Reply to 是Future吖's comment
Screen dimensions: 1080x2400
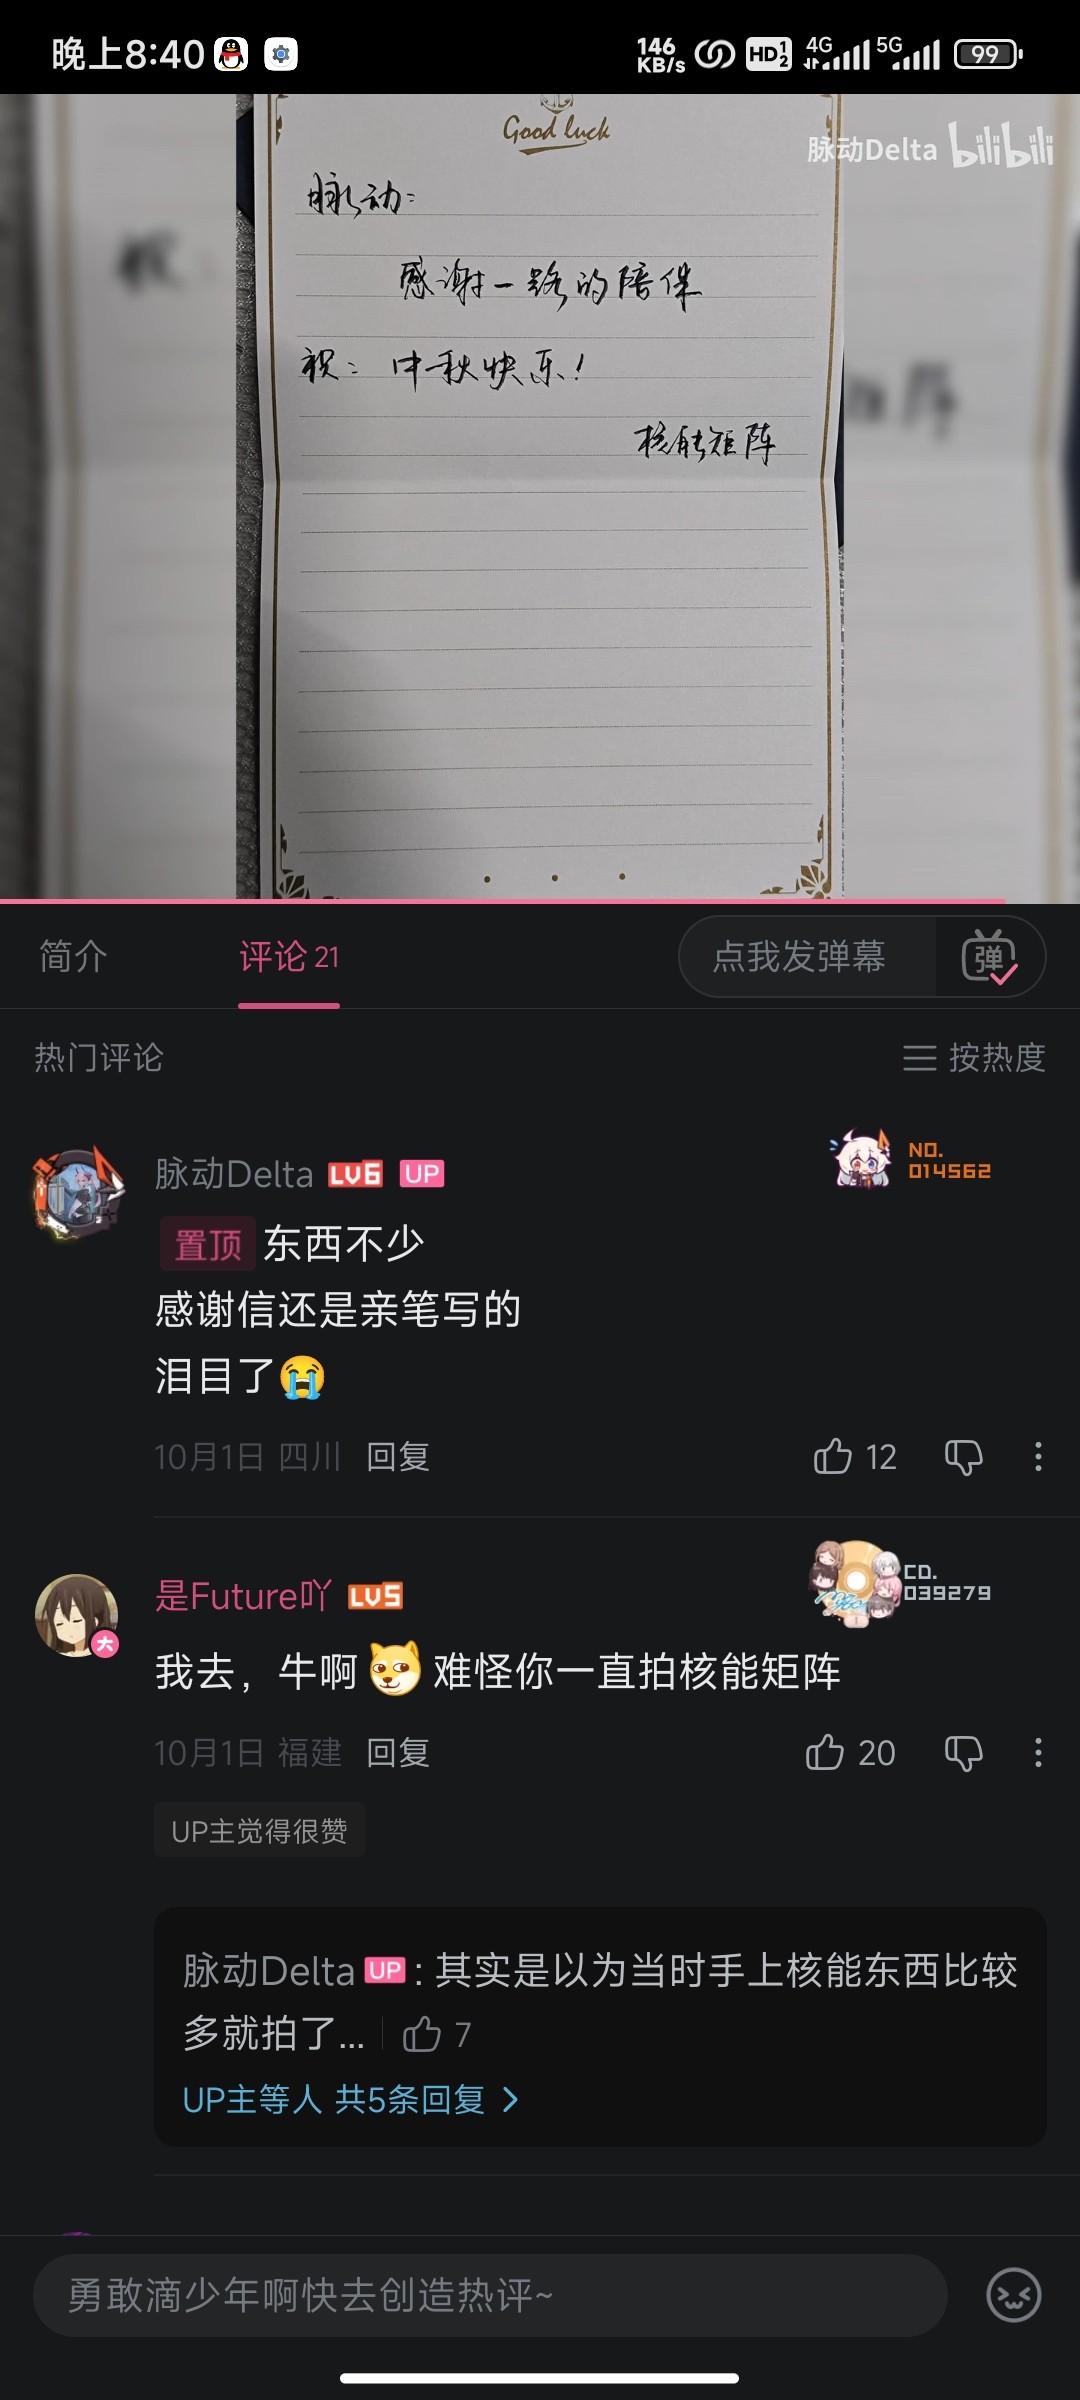point(398,1753)
